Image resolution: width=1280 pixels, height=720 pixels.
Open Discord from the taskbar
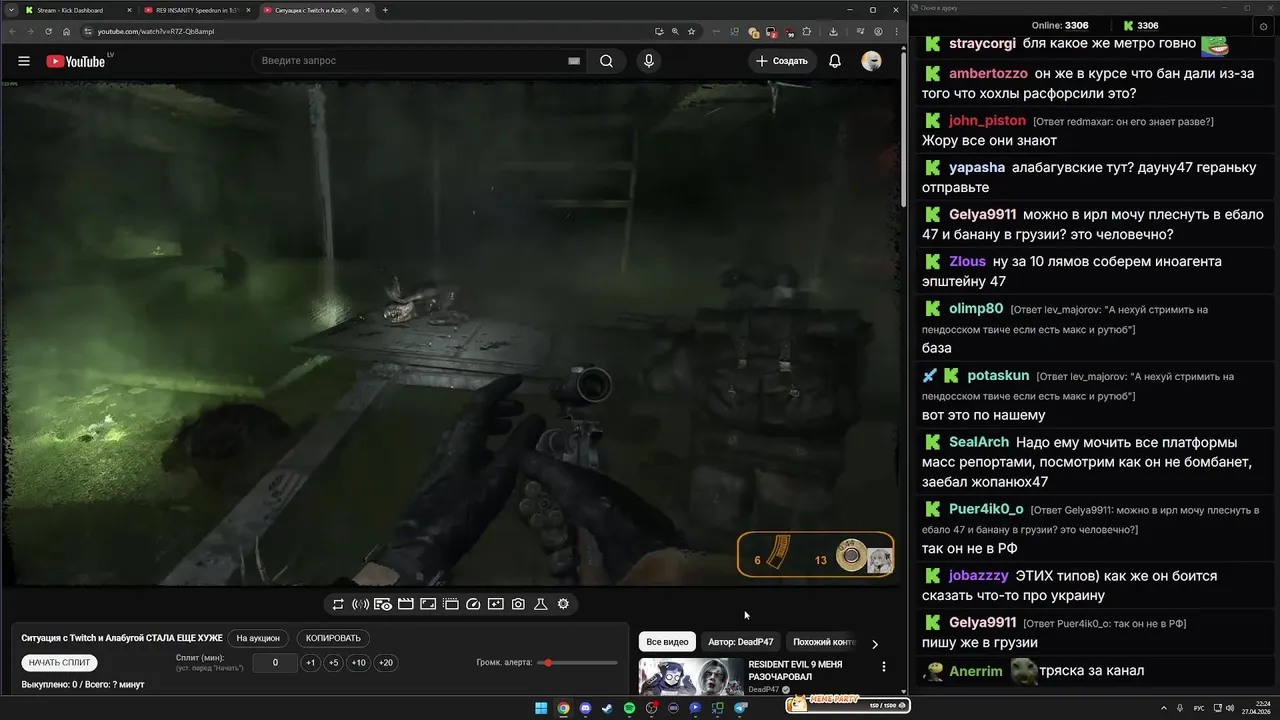(x=585, y=708)
